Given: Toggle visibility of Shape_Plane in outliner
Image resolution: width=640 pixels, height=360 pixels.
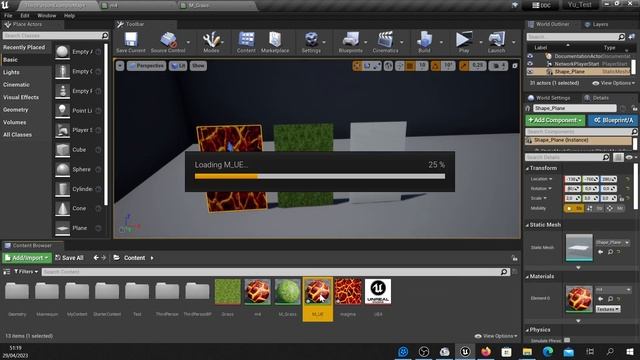Looking at the screenshot, I should (x=530, y=72).
